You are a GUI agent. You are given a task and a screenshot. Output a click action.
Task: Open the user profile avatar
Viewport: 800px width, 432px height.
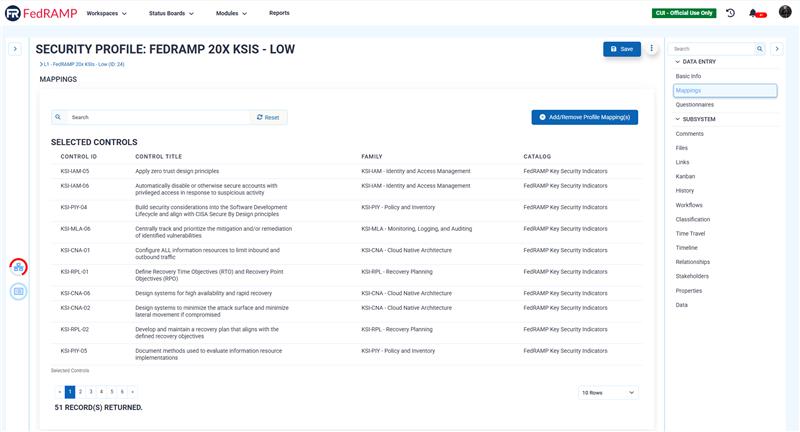click(x=785, y=12)
